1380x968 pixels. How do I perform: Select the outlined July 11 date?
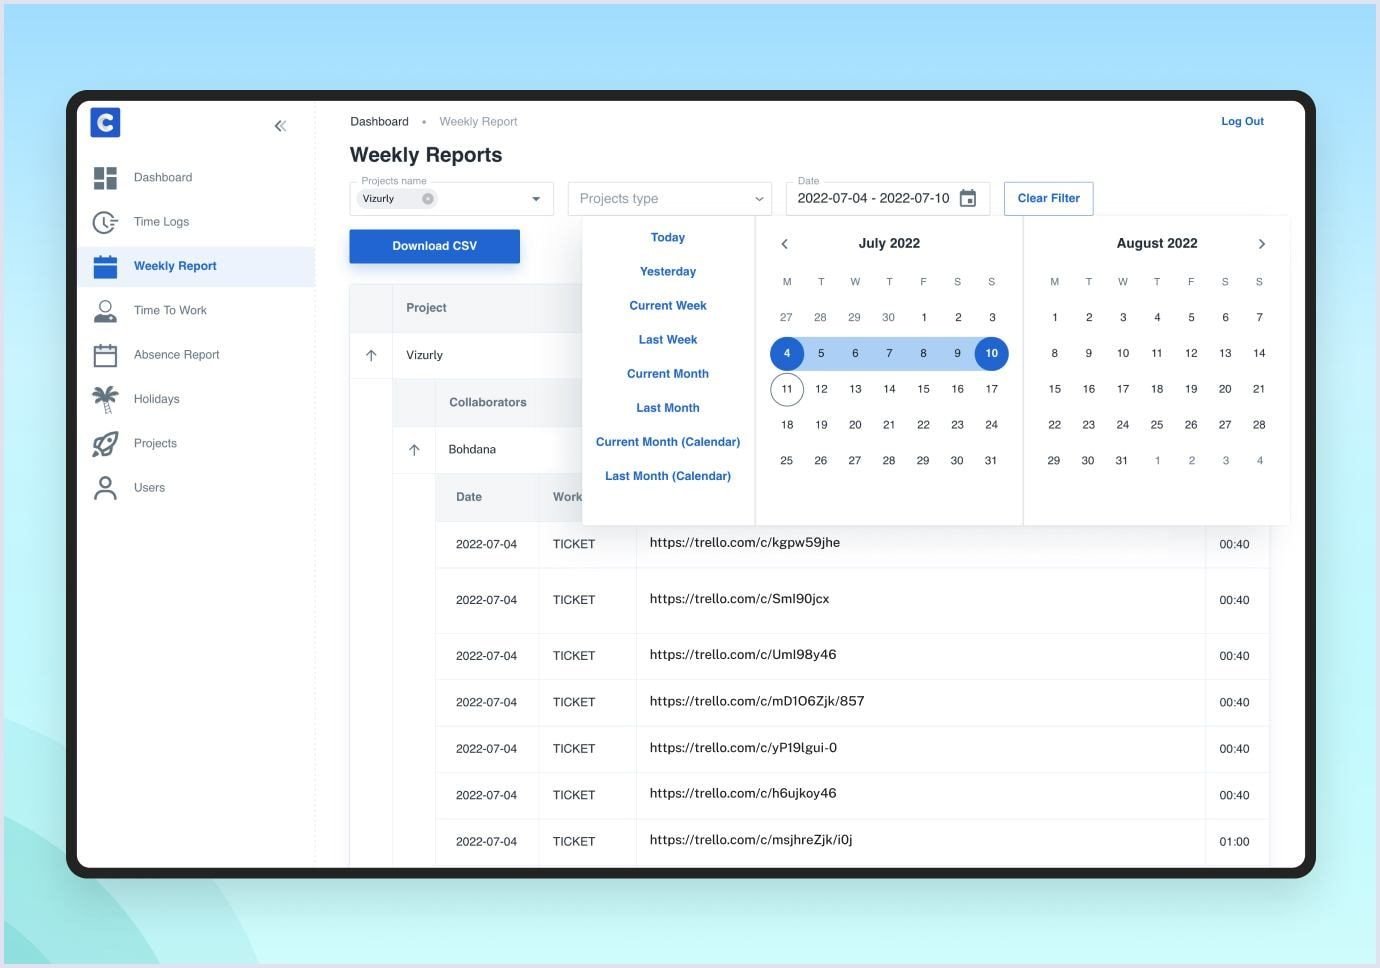787,389
